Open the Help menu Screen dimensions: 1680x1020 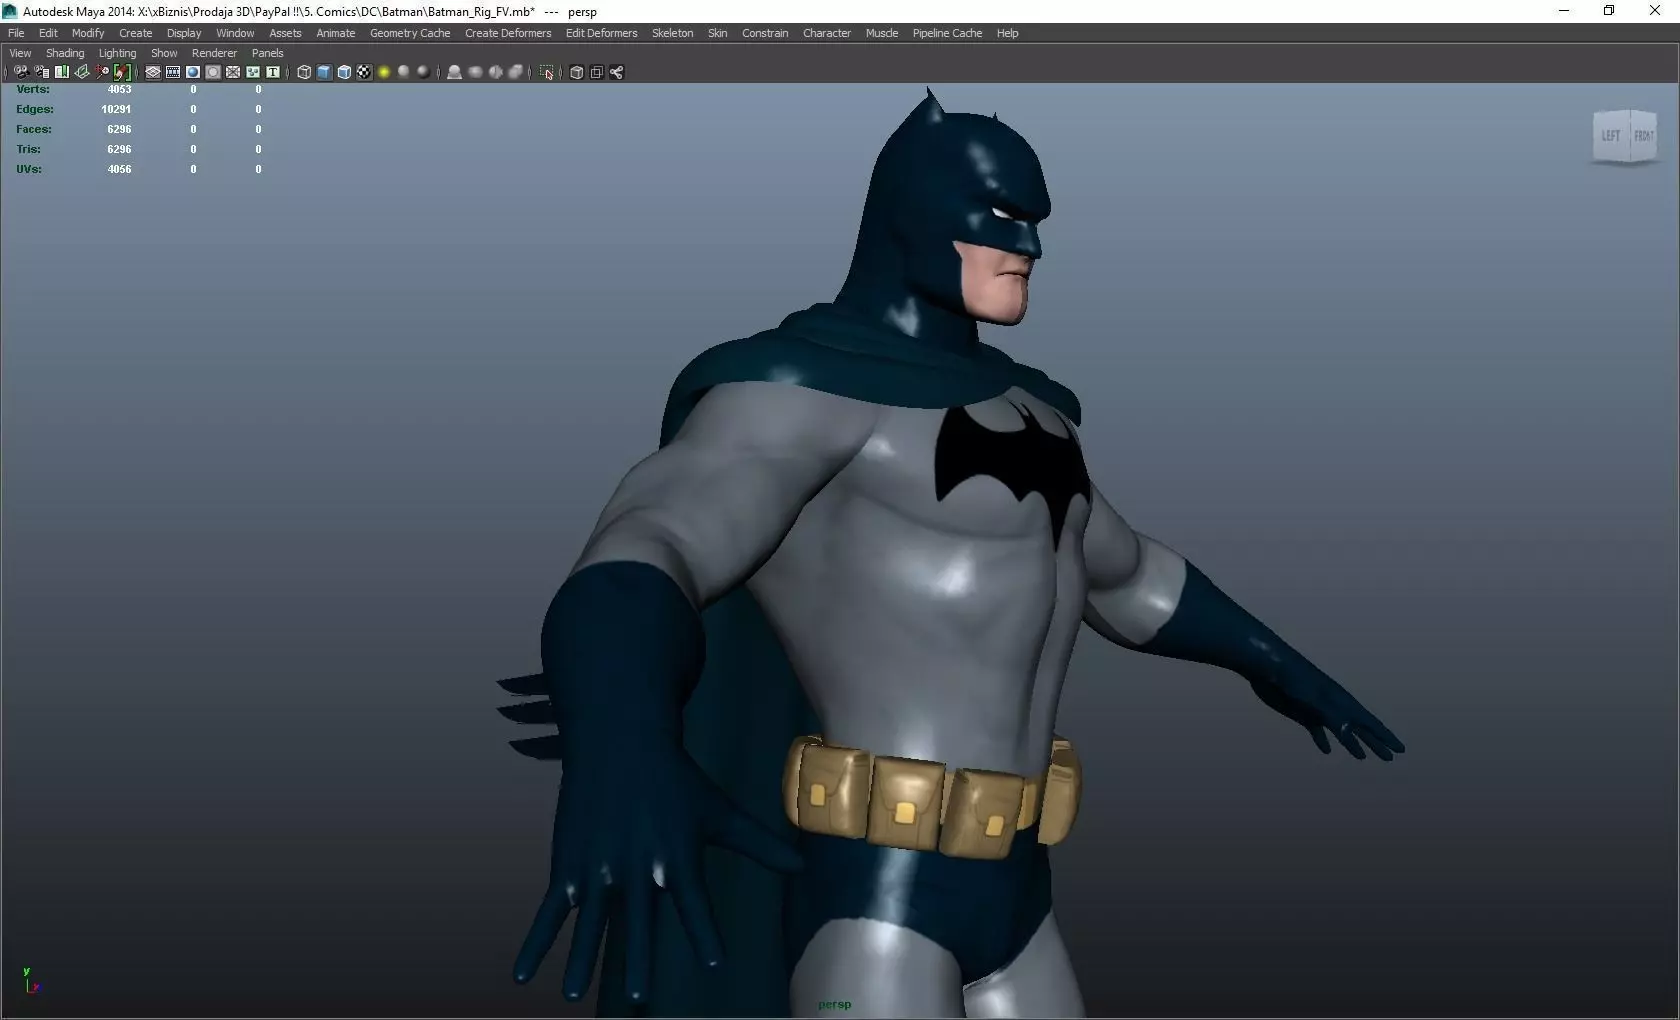tap(1007, 33)
